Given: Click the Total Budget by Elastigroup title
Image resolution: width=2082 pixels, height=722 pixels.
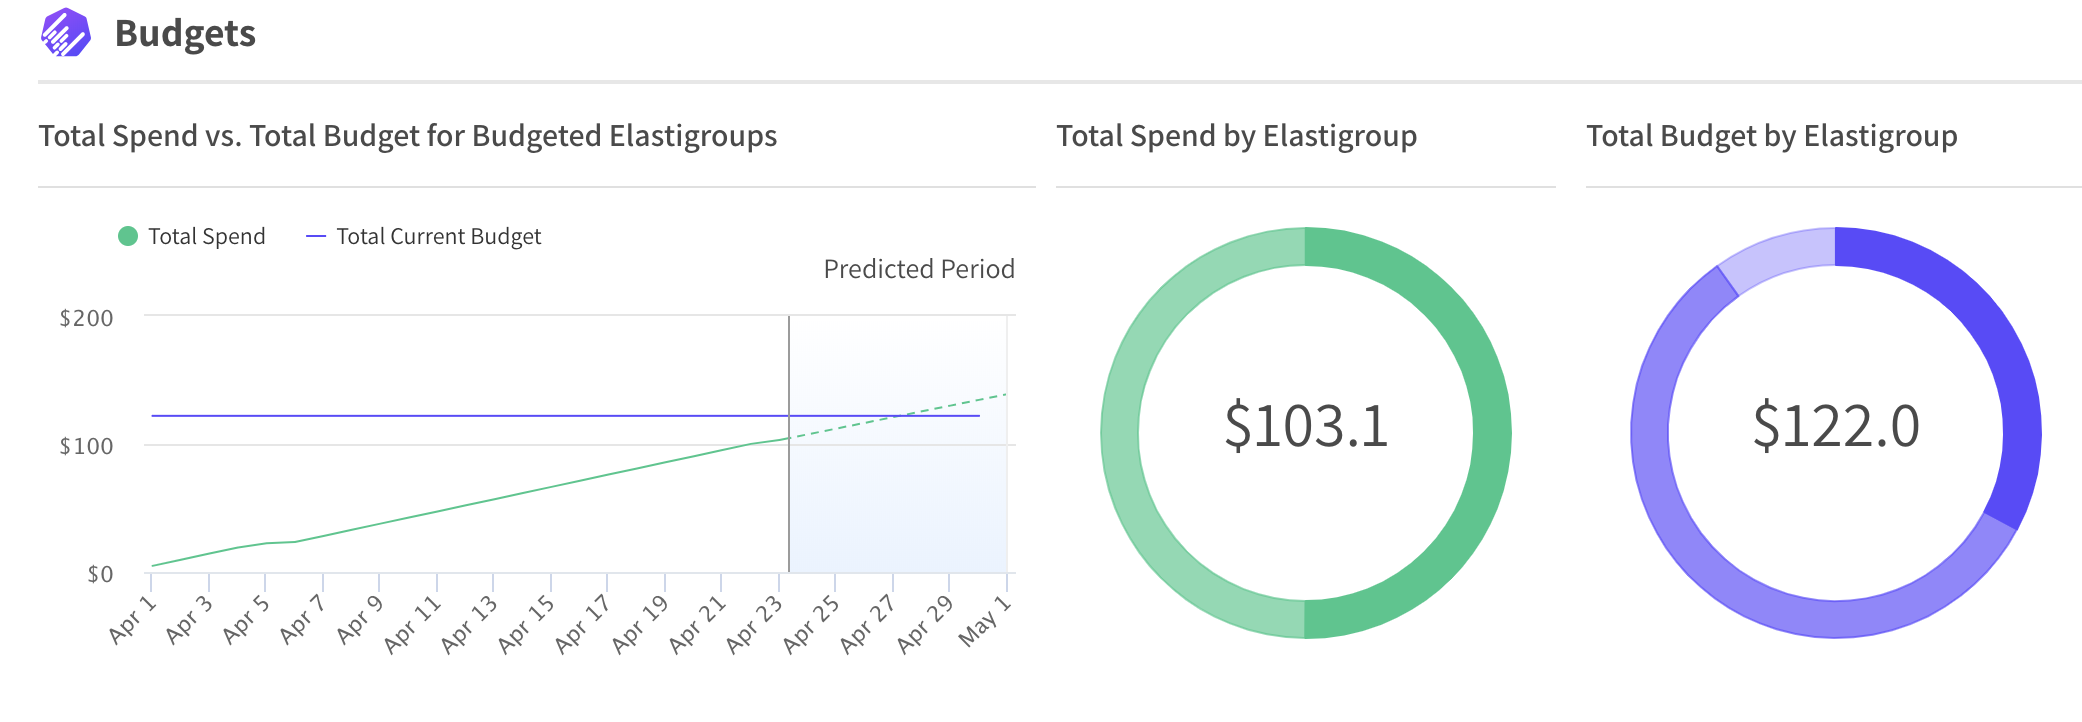Looking at the screenshot, I should (x=1771, y=136).
